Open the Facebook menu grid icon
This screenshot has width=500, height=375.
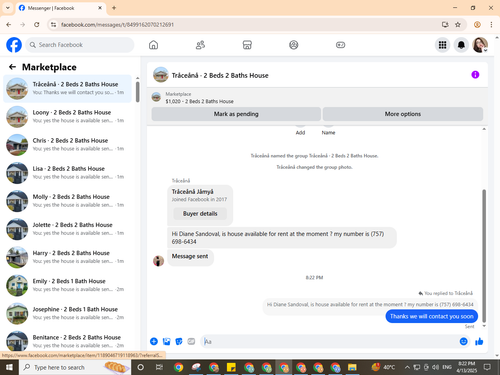(442, 45)
